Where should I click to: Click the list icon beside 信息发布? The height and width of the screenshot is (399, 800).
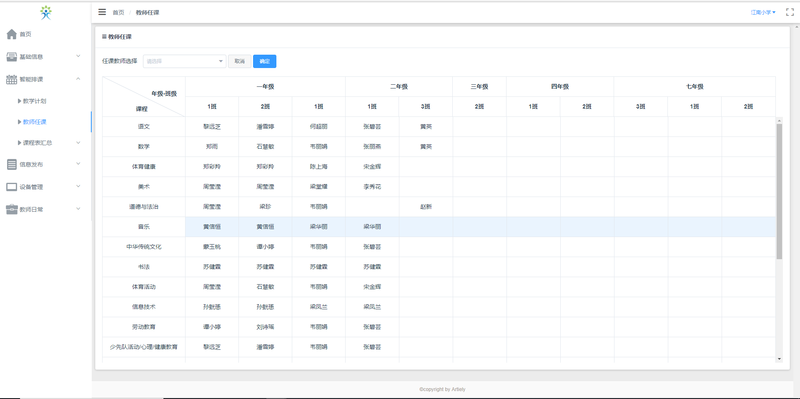[12, 164]
